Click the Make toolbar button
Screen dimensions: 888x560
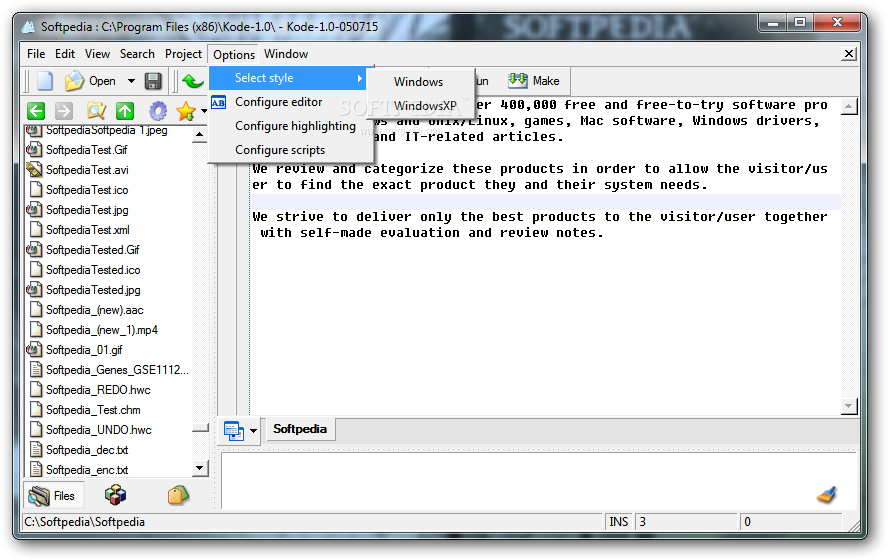pos(534,81)
